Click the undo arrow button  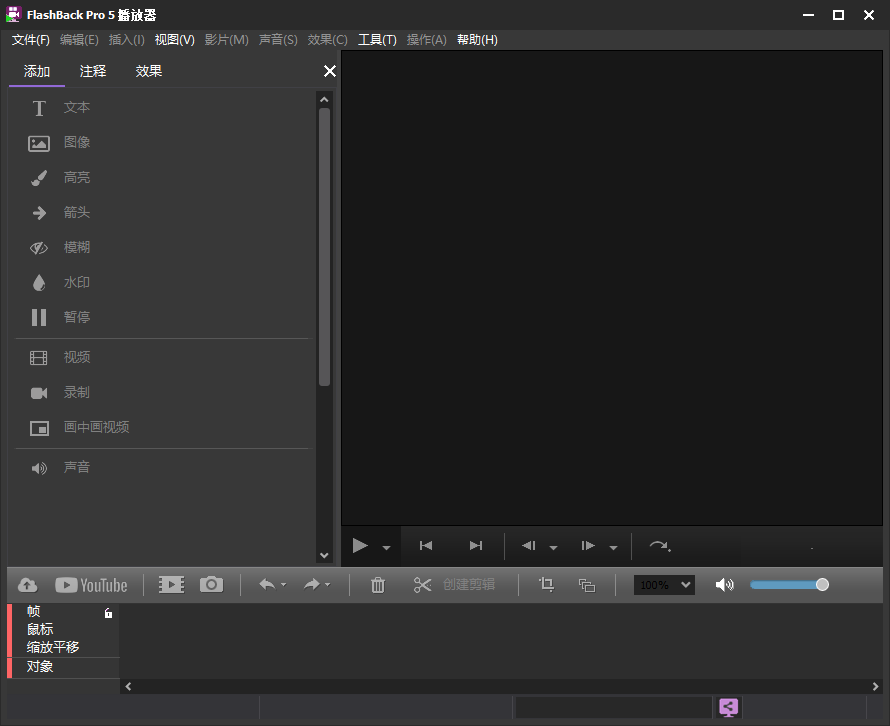tap(266, 584)
